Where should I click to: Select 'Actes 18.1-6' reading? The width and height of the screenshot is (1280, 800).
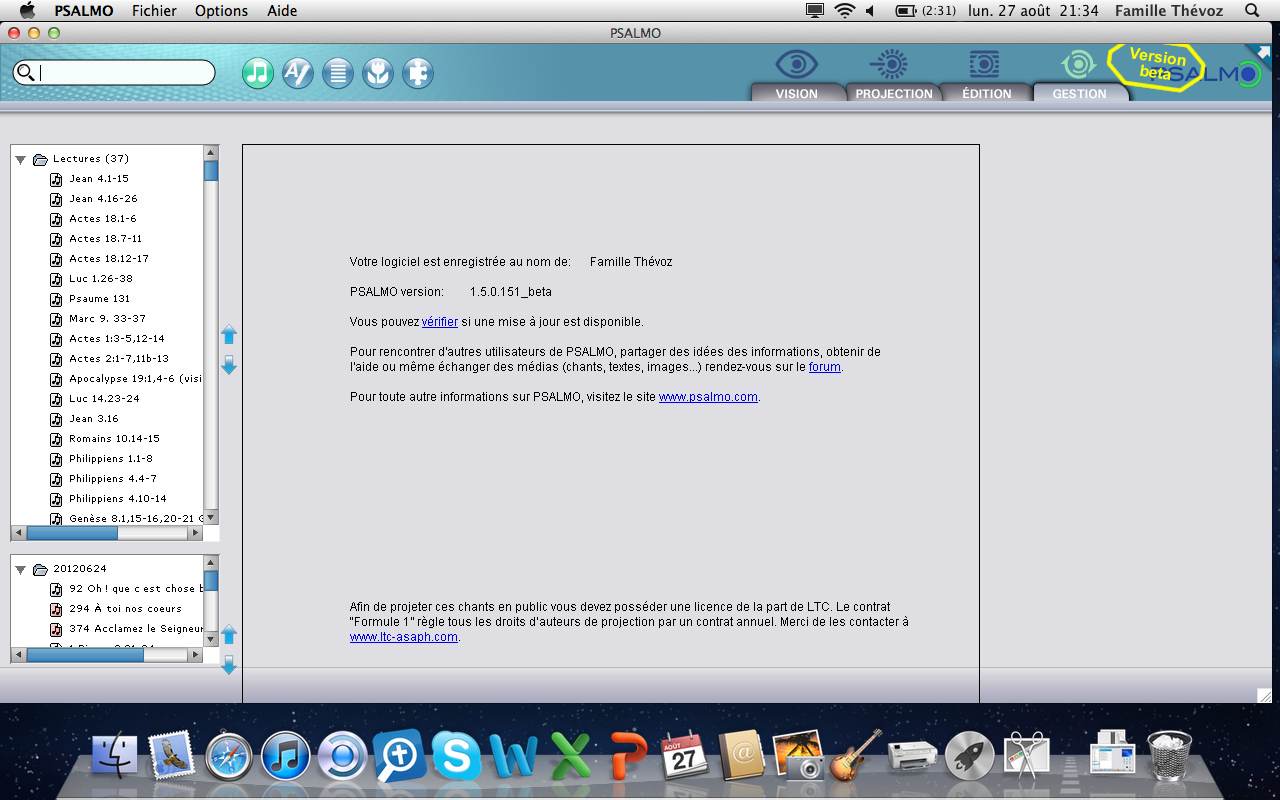[x=103, y=219]
